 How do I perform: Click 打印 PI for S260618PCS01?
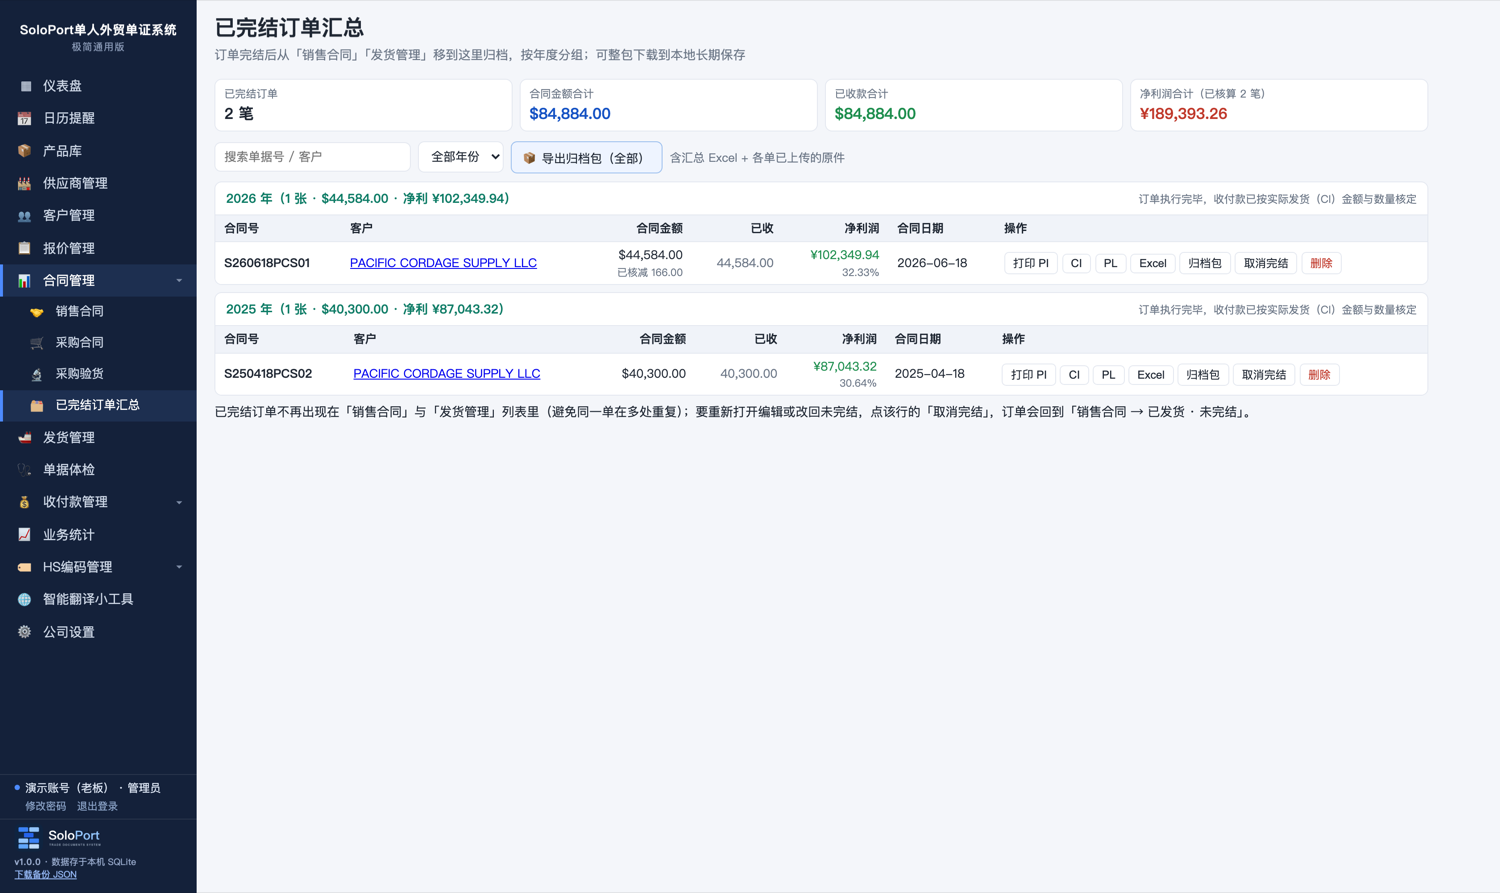coord(1030,263)
